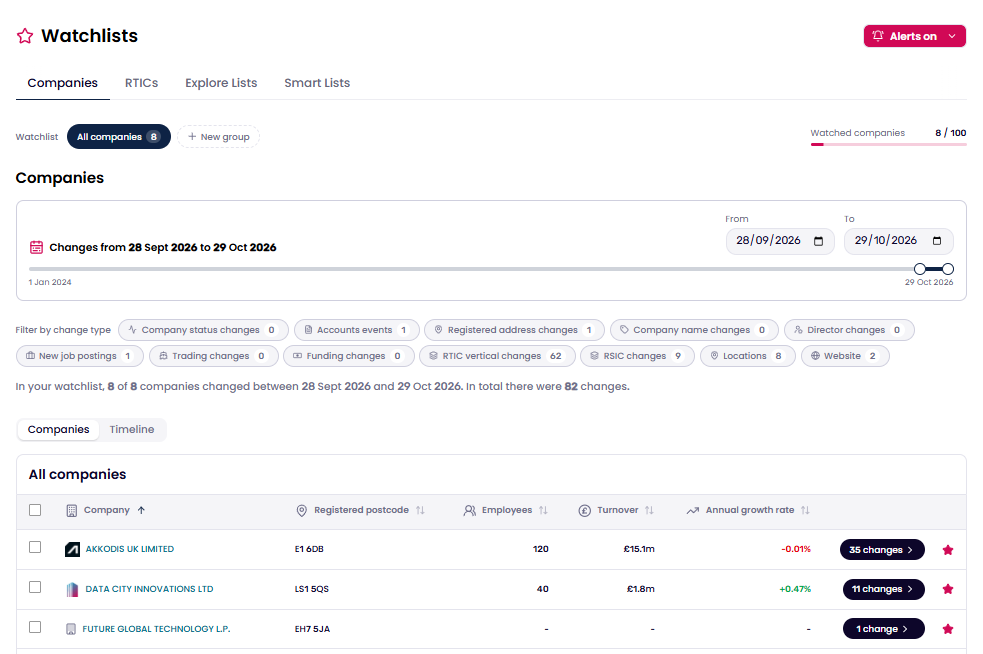Open DATA CITY INNOVATIONS LTD company link

(149, 589)
